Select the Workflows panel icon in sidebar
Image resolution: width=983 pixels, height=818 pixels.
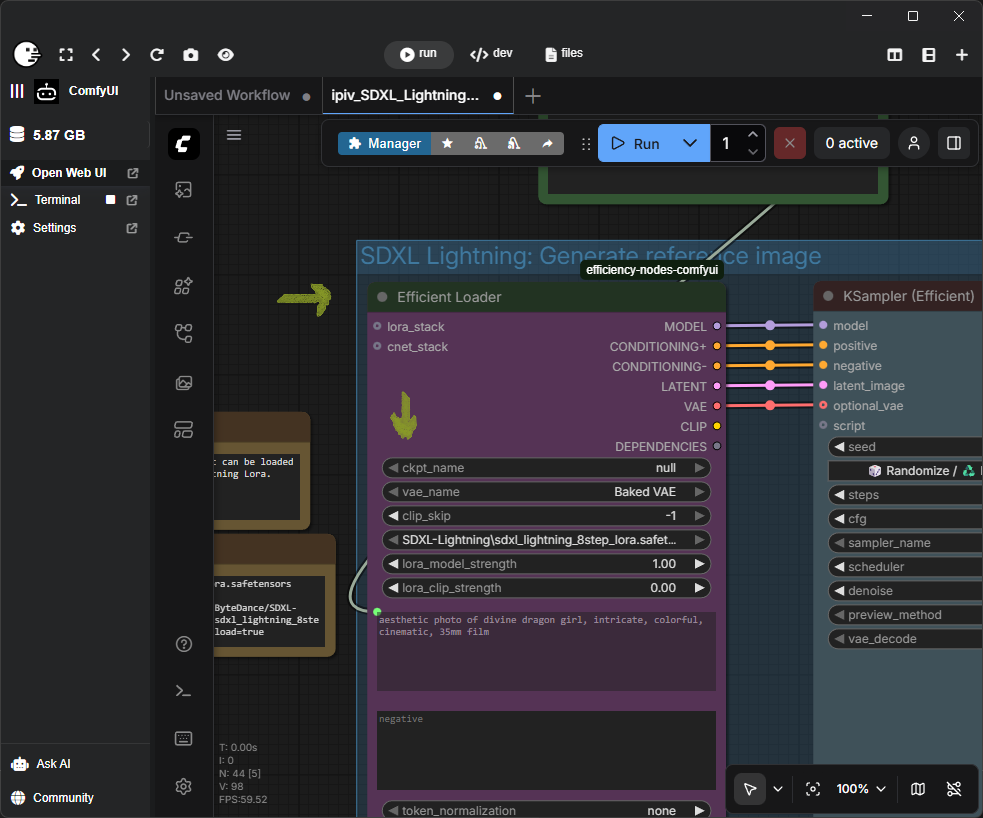pos(183,333)
